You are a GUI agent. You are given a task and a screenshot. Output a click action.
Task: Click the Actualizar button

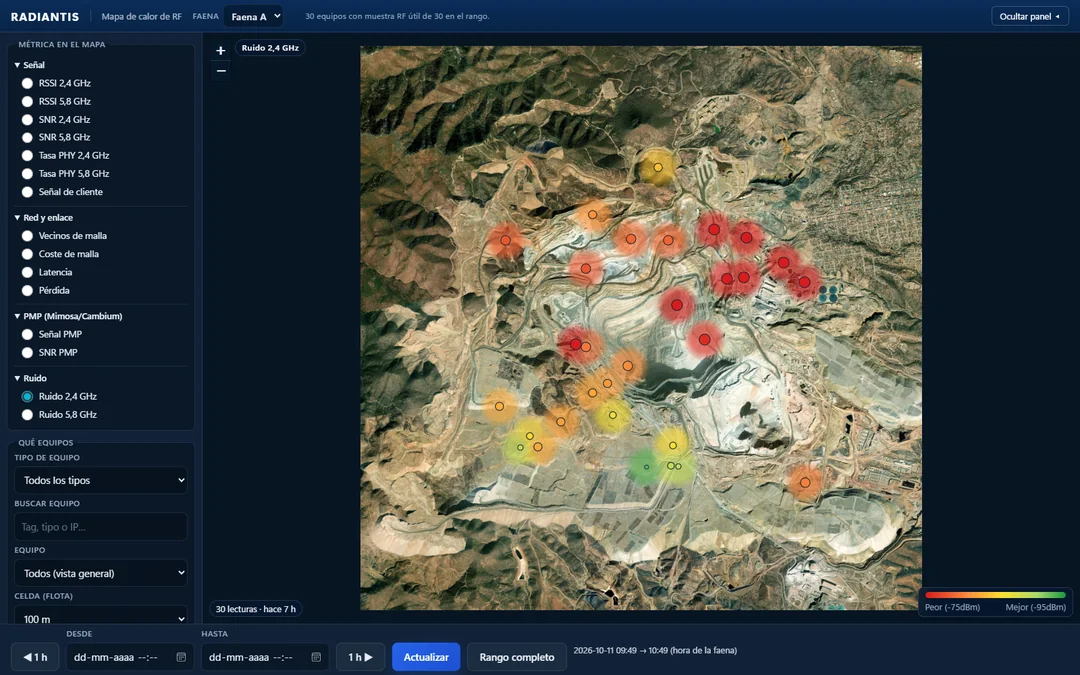(426, 657)
